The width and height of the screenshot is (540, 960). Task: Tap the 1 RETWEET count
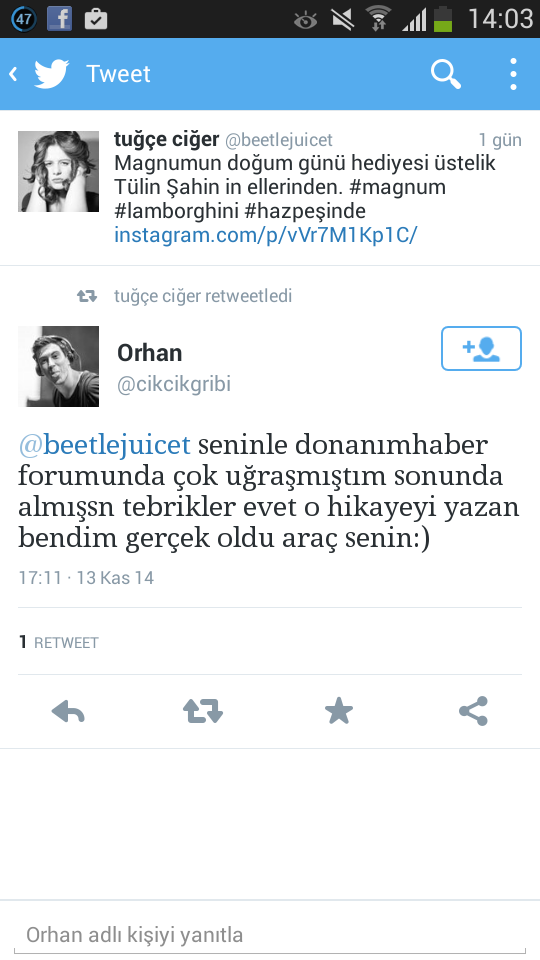(x=58, y=642)
